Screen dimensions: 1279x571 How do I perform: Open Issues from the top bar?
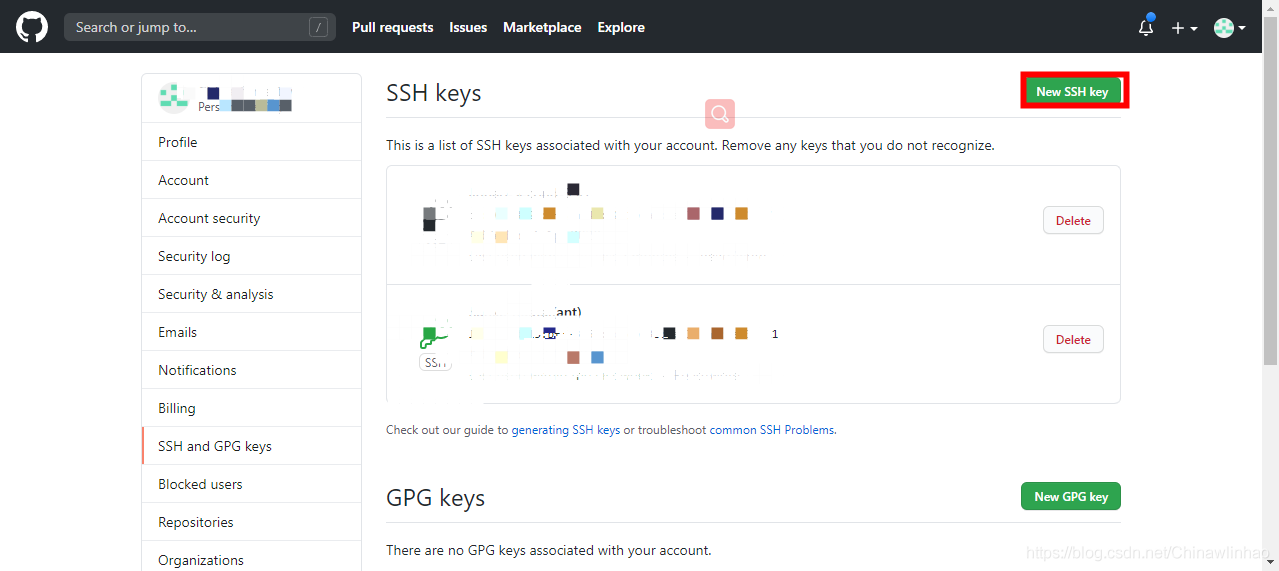coord(468,27)
